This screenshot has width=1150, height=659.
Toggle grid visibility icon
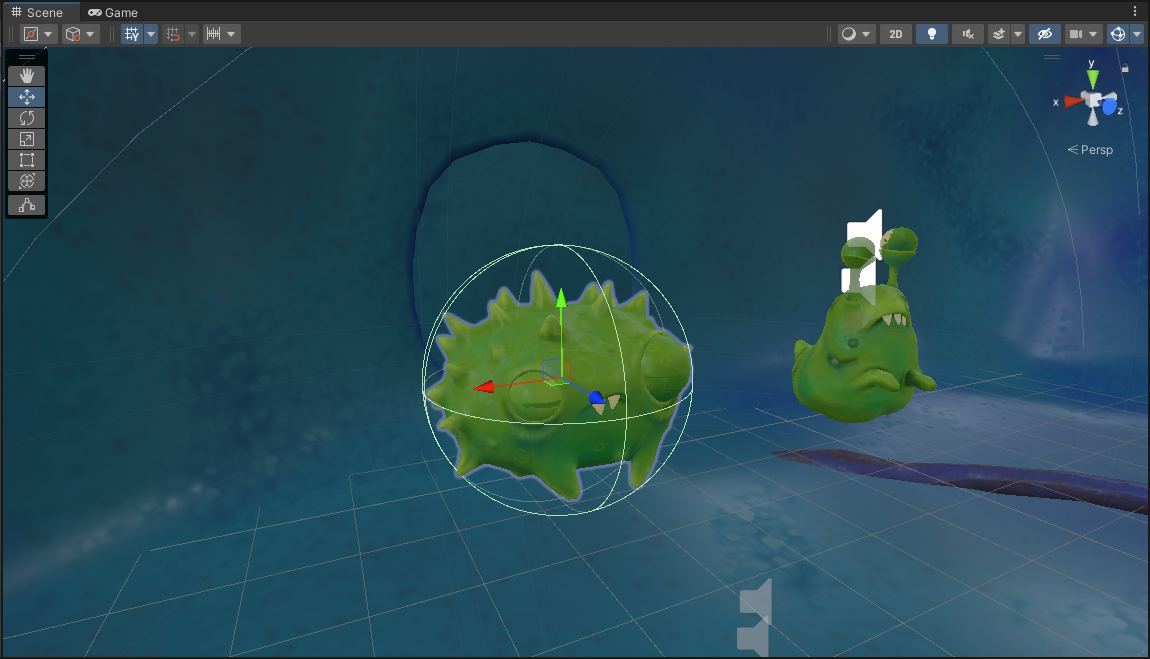(x=132, y=34)
